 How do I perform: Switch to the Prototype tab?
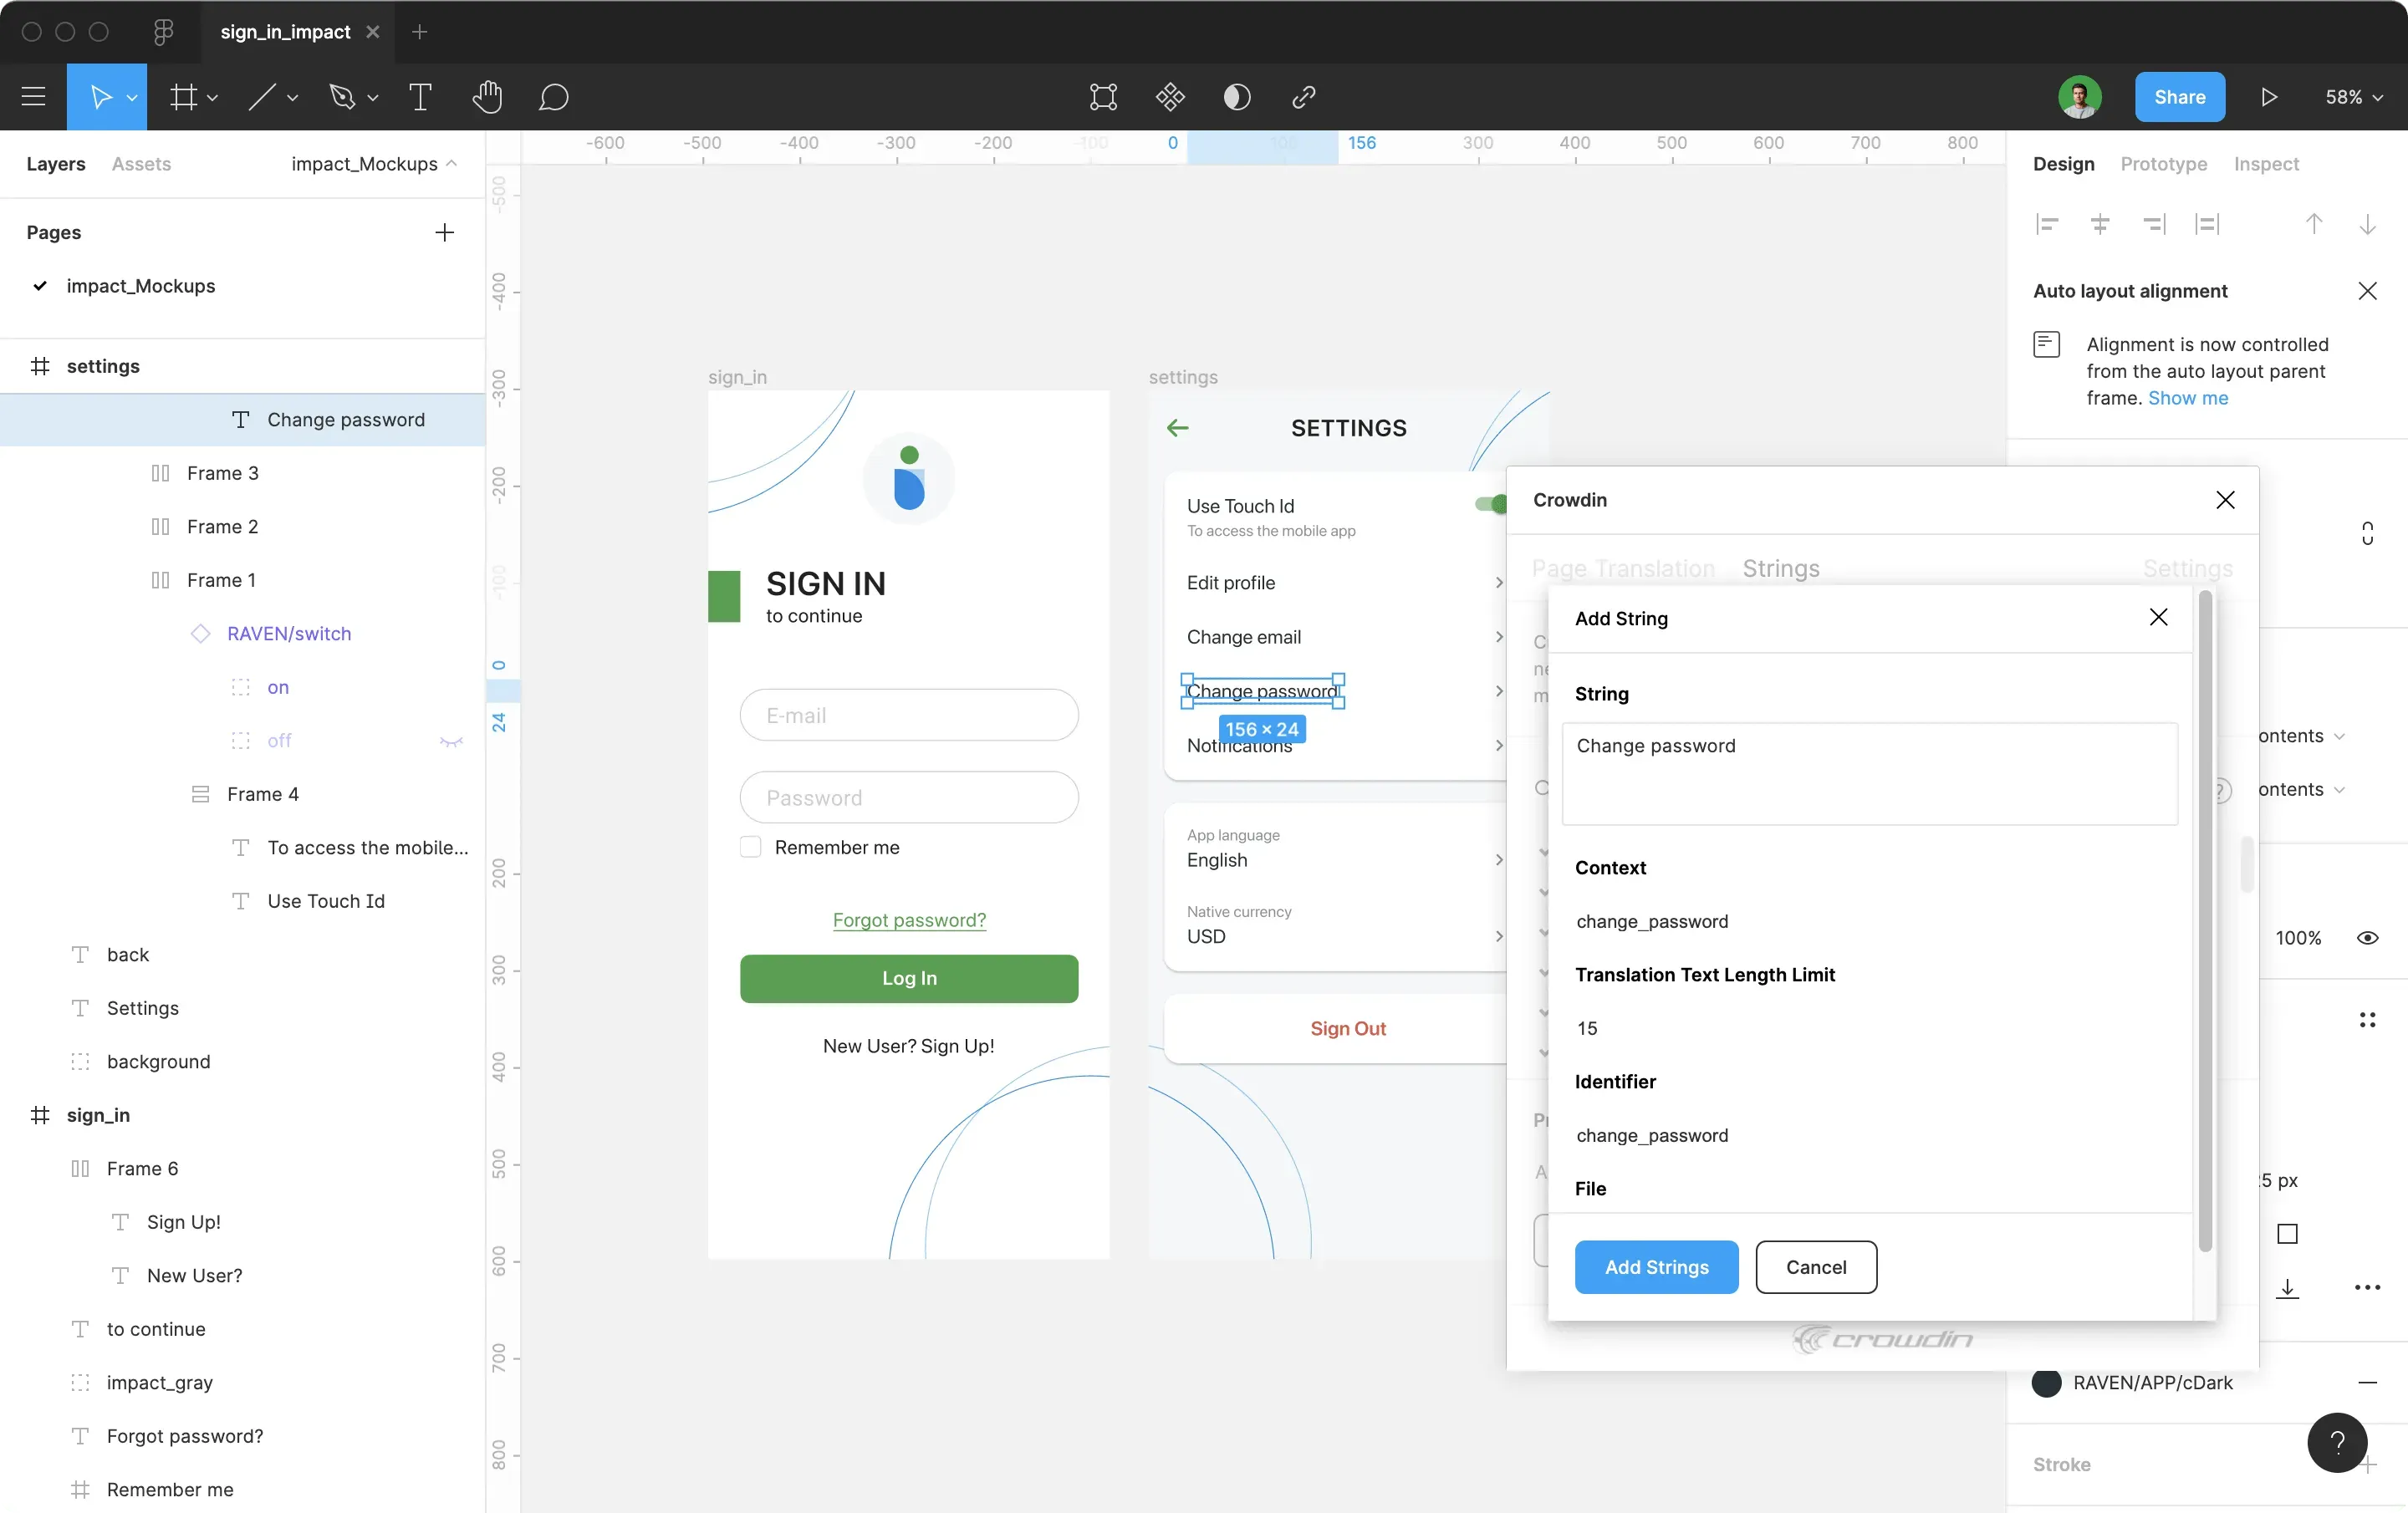click(2162, 164)
